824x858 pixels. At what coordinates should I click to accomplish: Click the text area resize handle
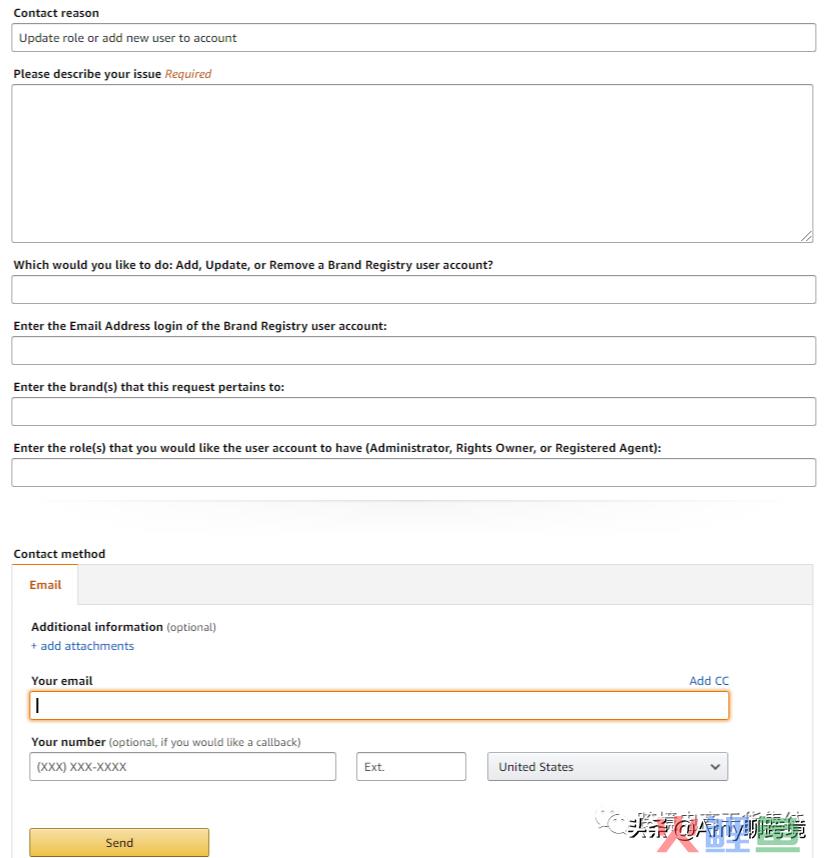tap(806, 236)
